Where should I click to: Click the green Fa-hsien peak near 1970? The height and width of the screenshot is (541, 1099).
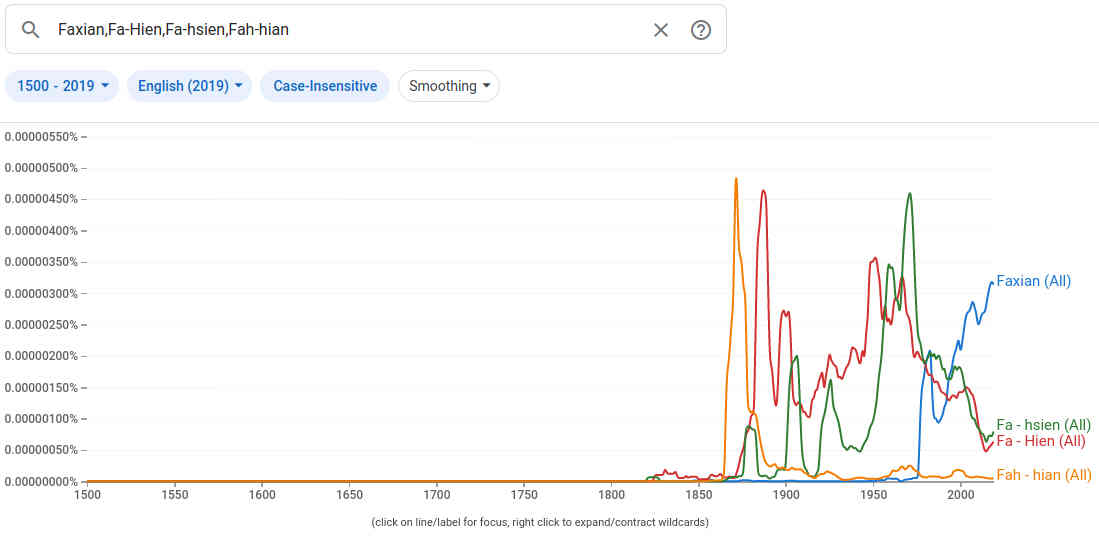(910, 194)
